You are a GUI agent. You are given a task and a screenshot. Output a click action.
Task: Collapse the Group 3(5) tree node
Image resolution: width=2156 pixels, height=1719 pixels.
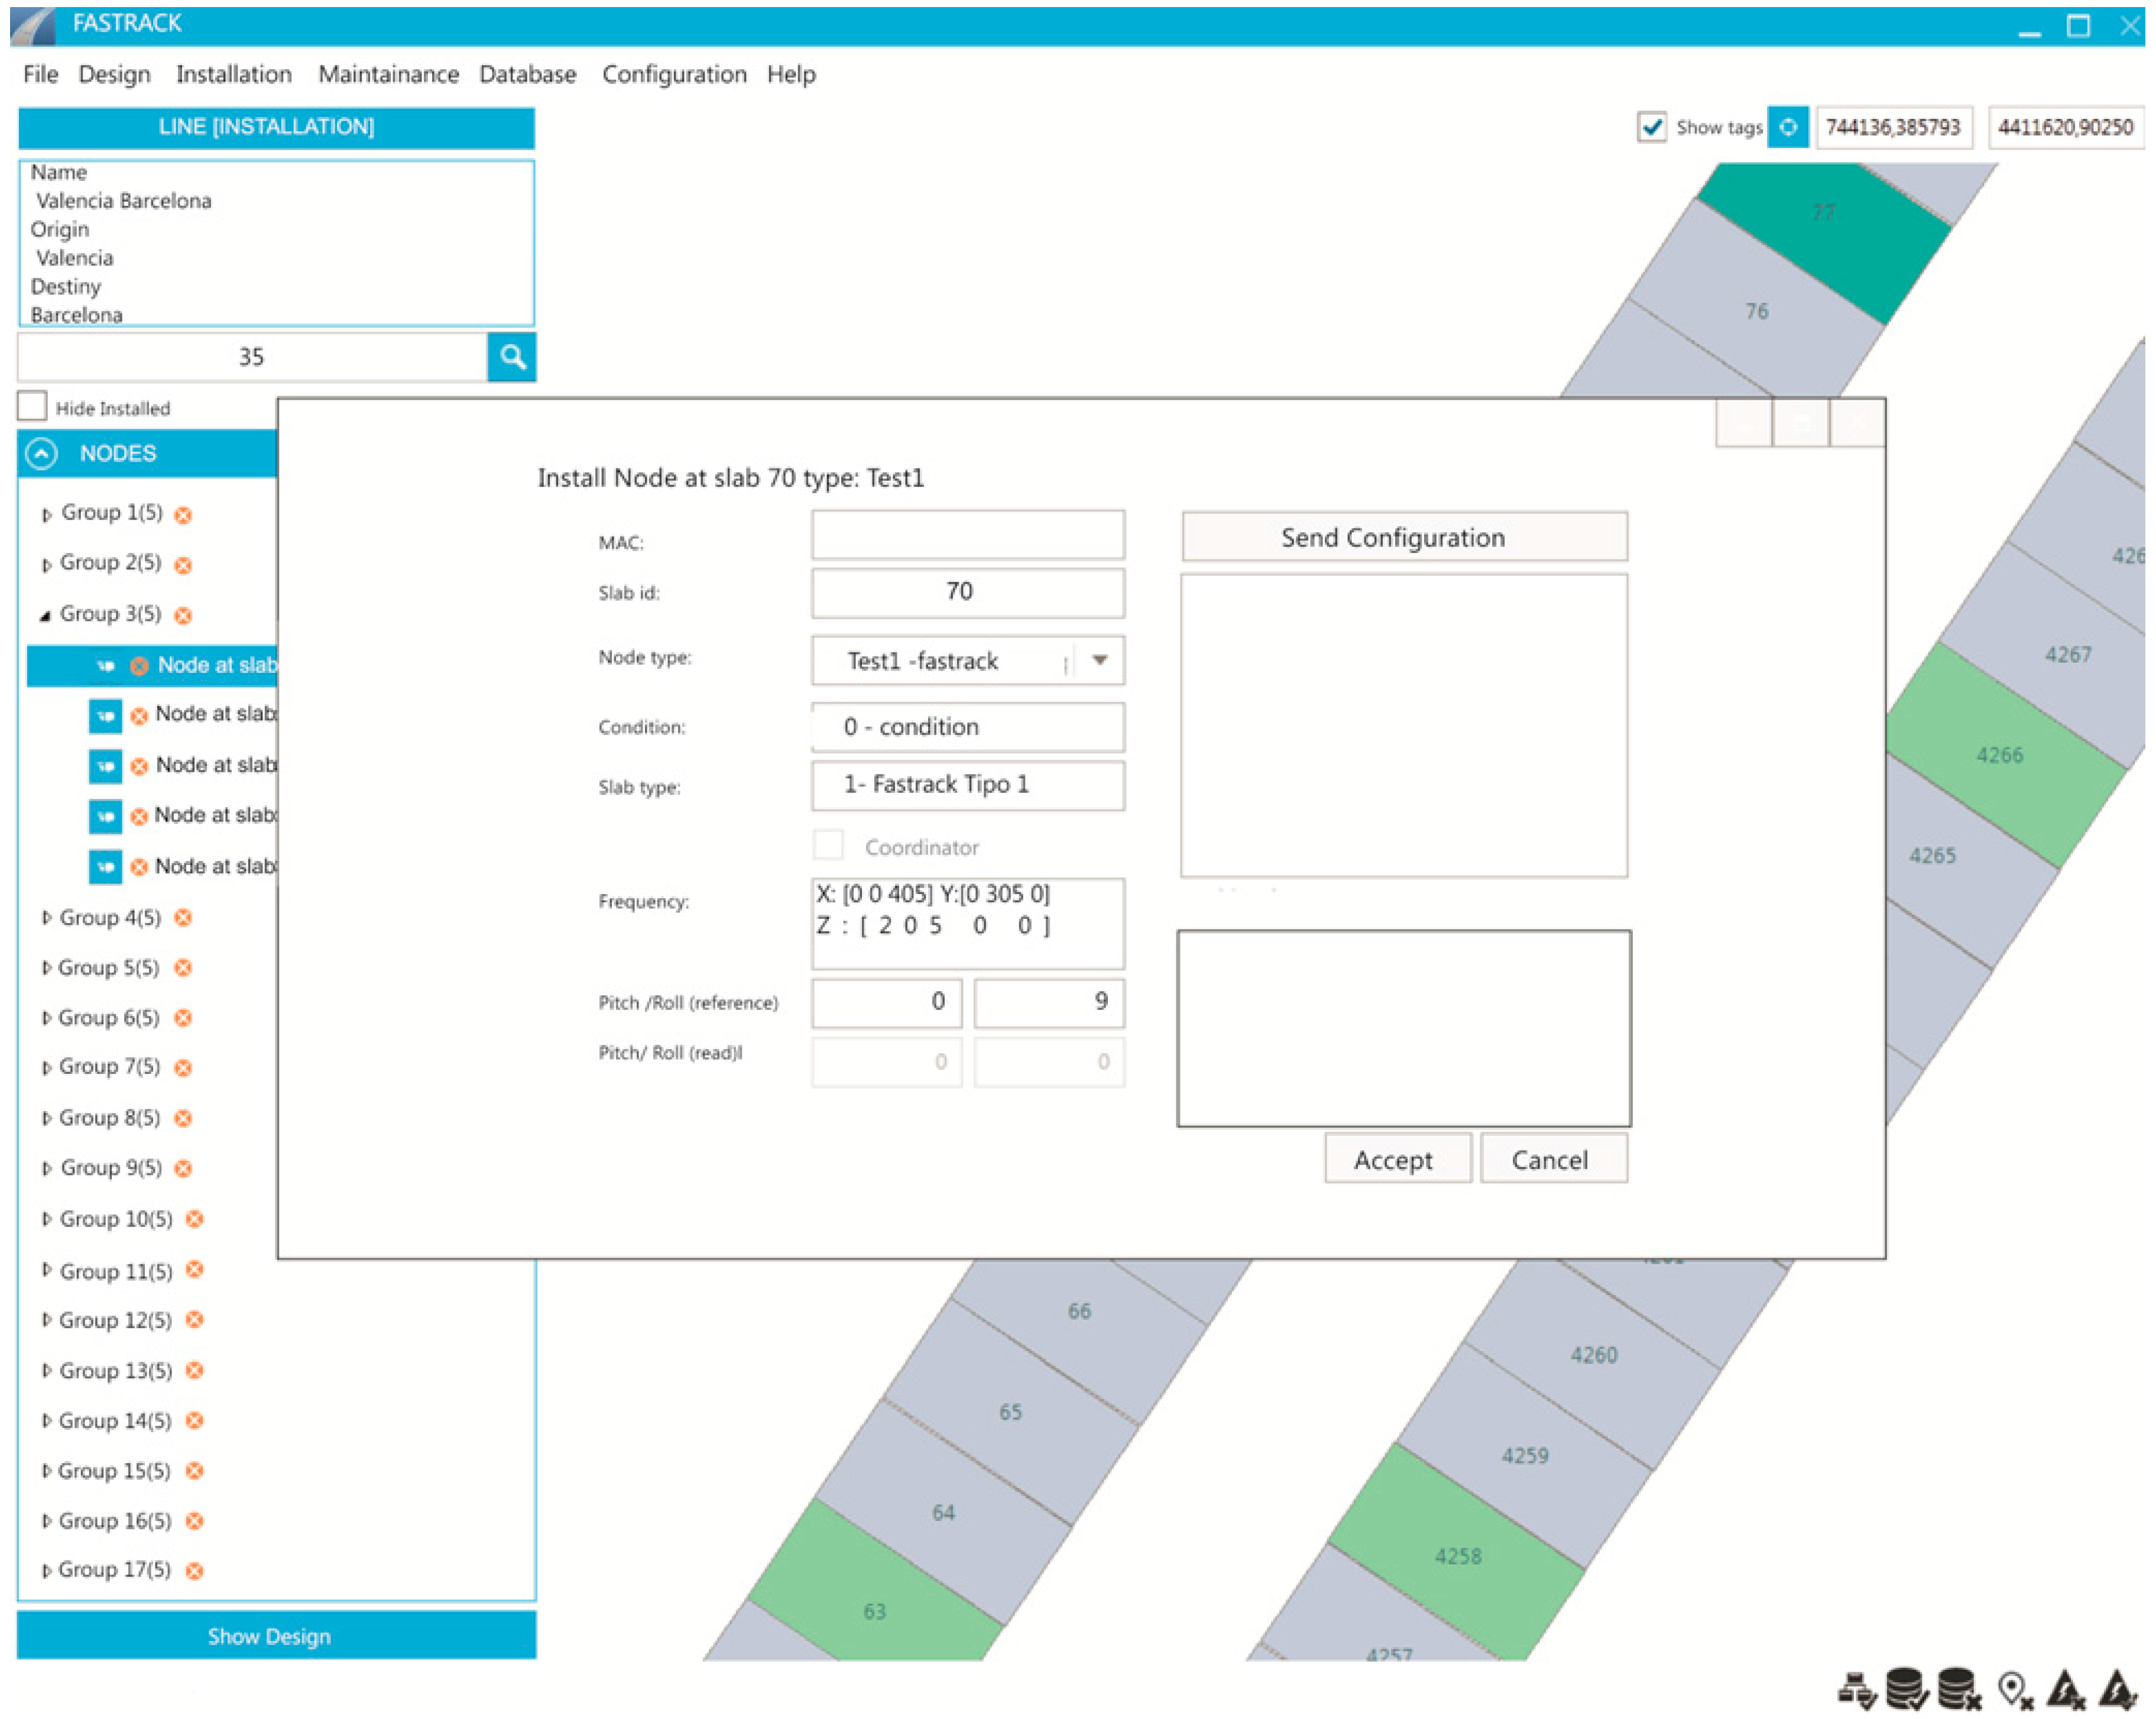[x=45, y=616]
